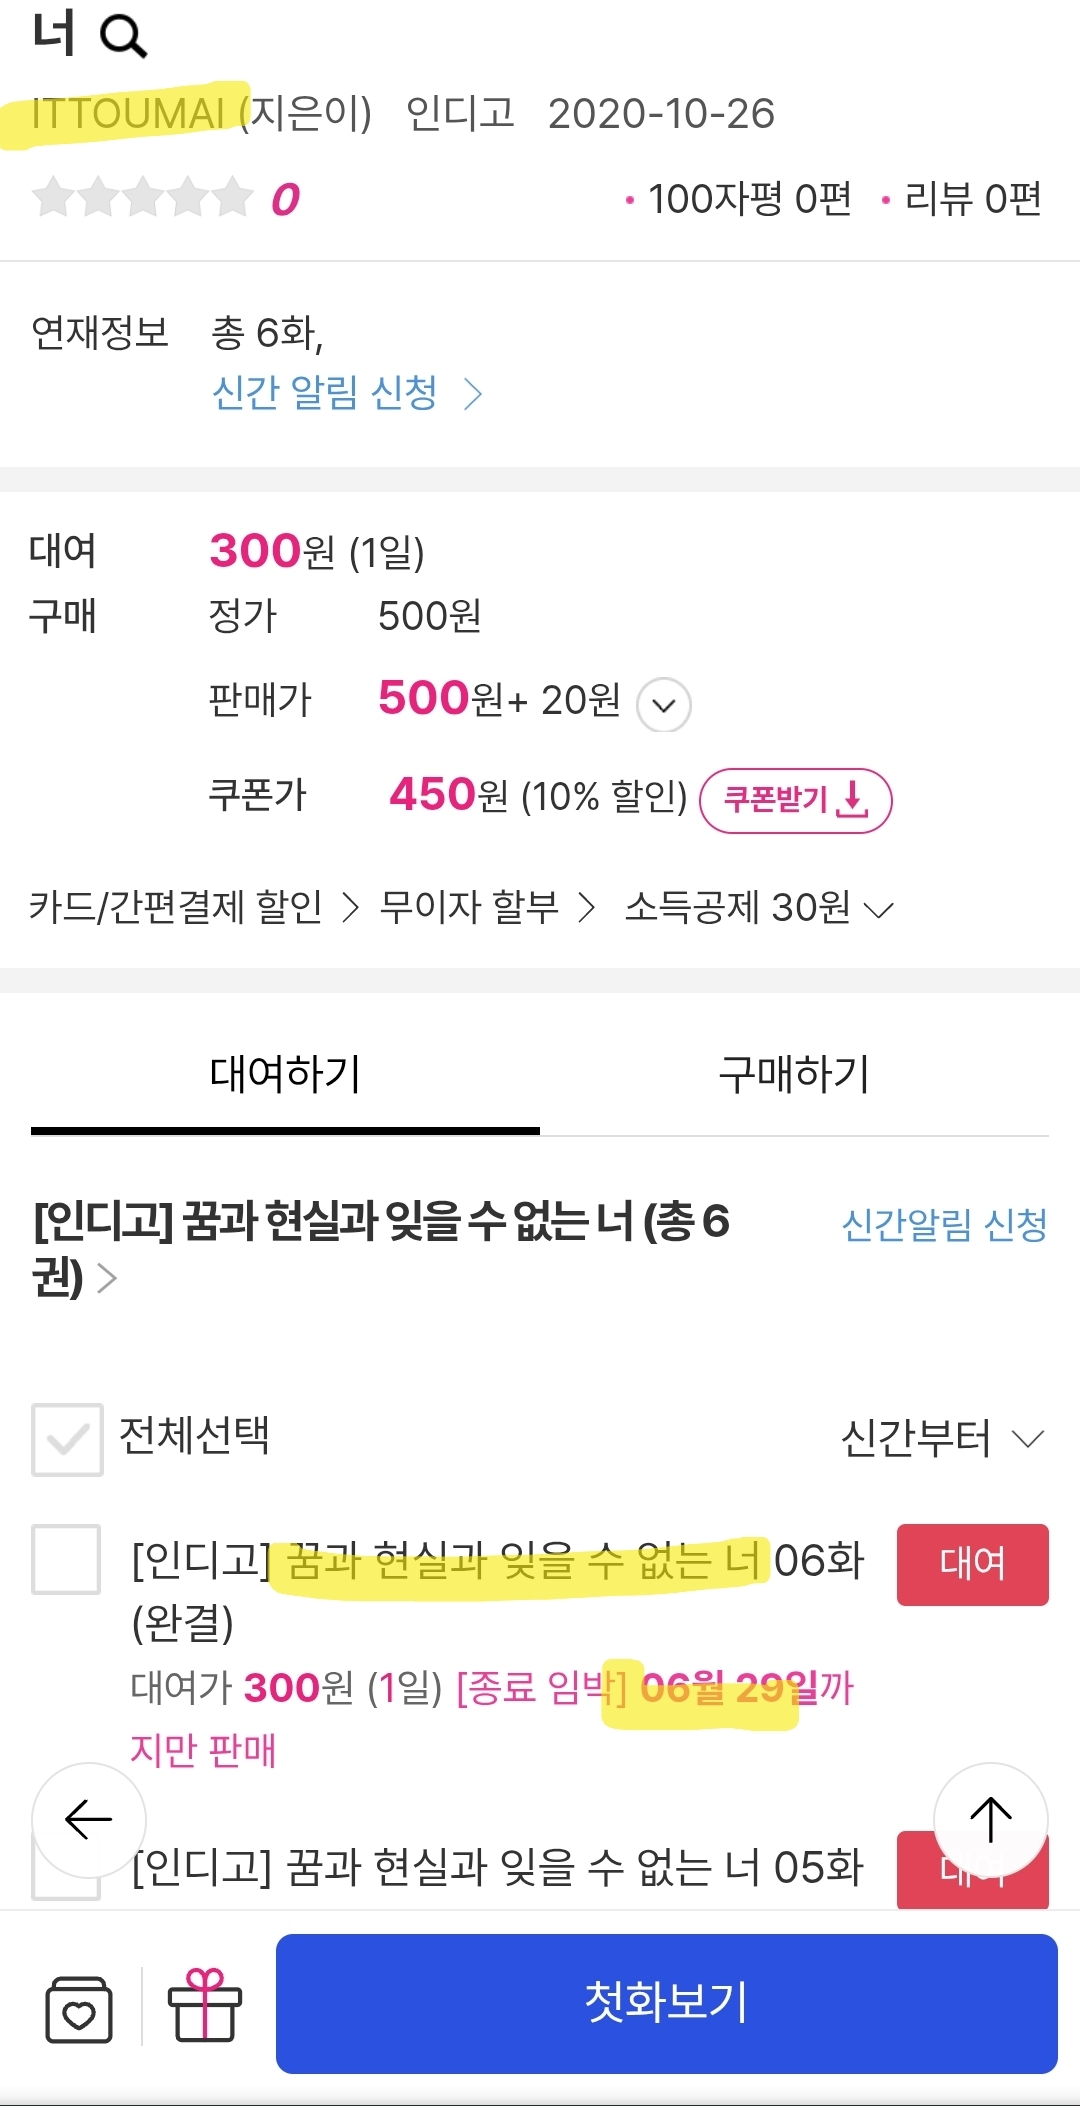The image size is (1080, 2106).
Task: Switch to the 구매하기 tab
Action: click(x=794, y=1075)
